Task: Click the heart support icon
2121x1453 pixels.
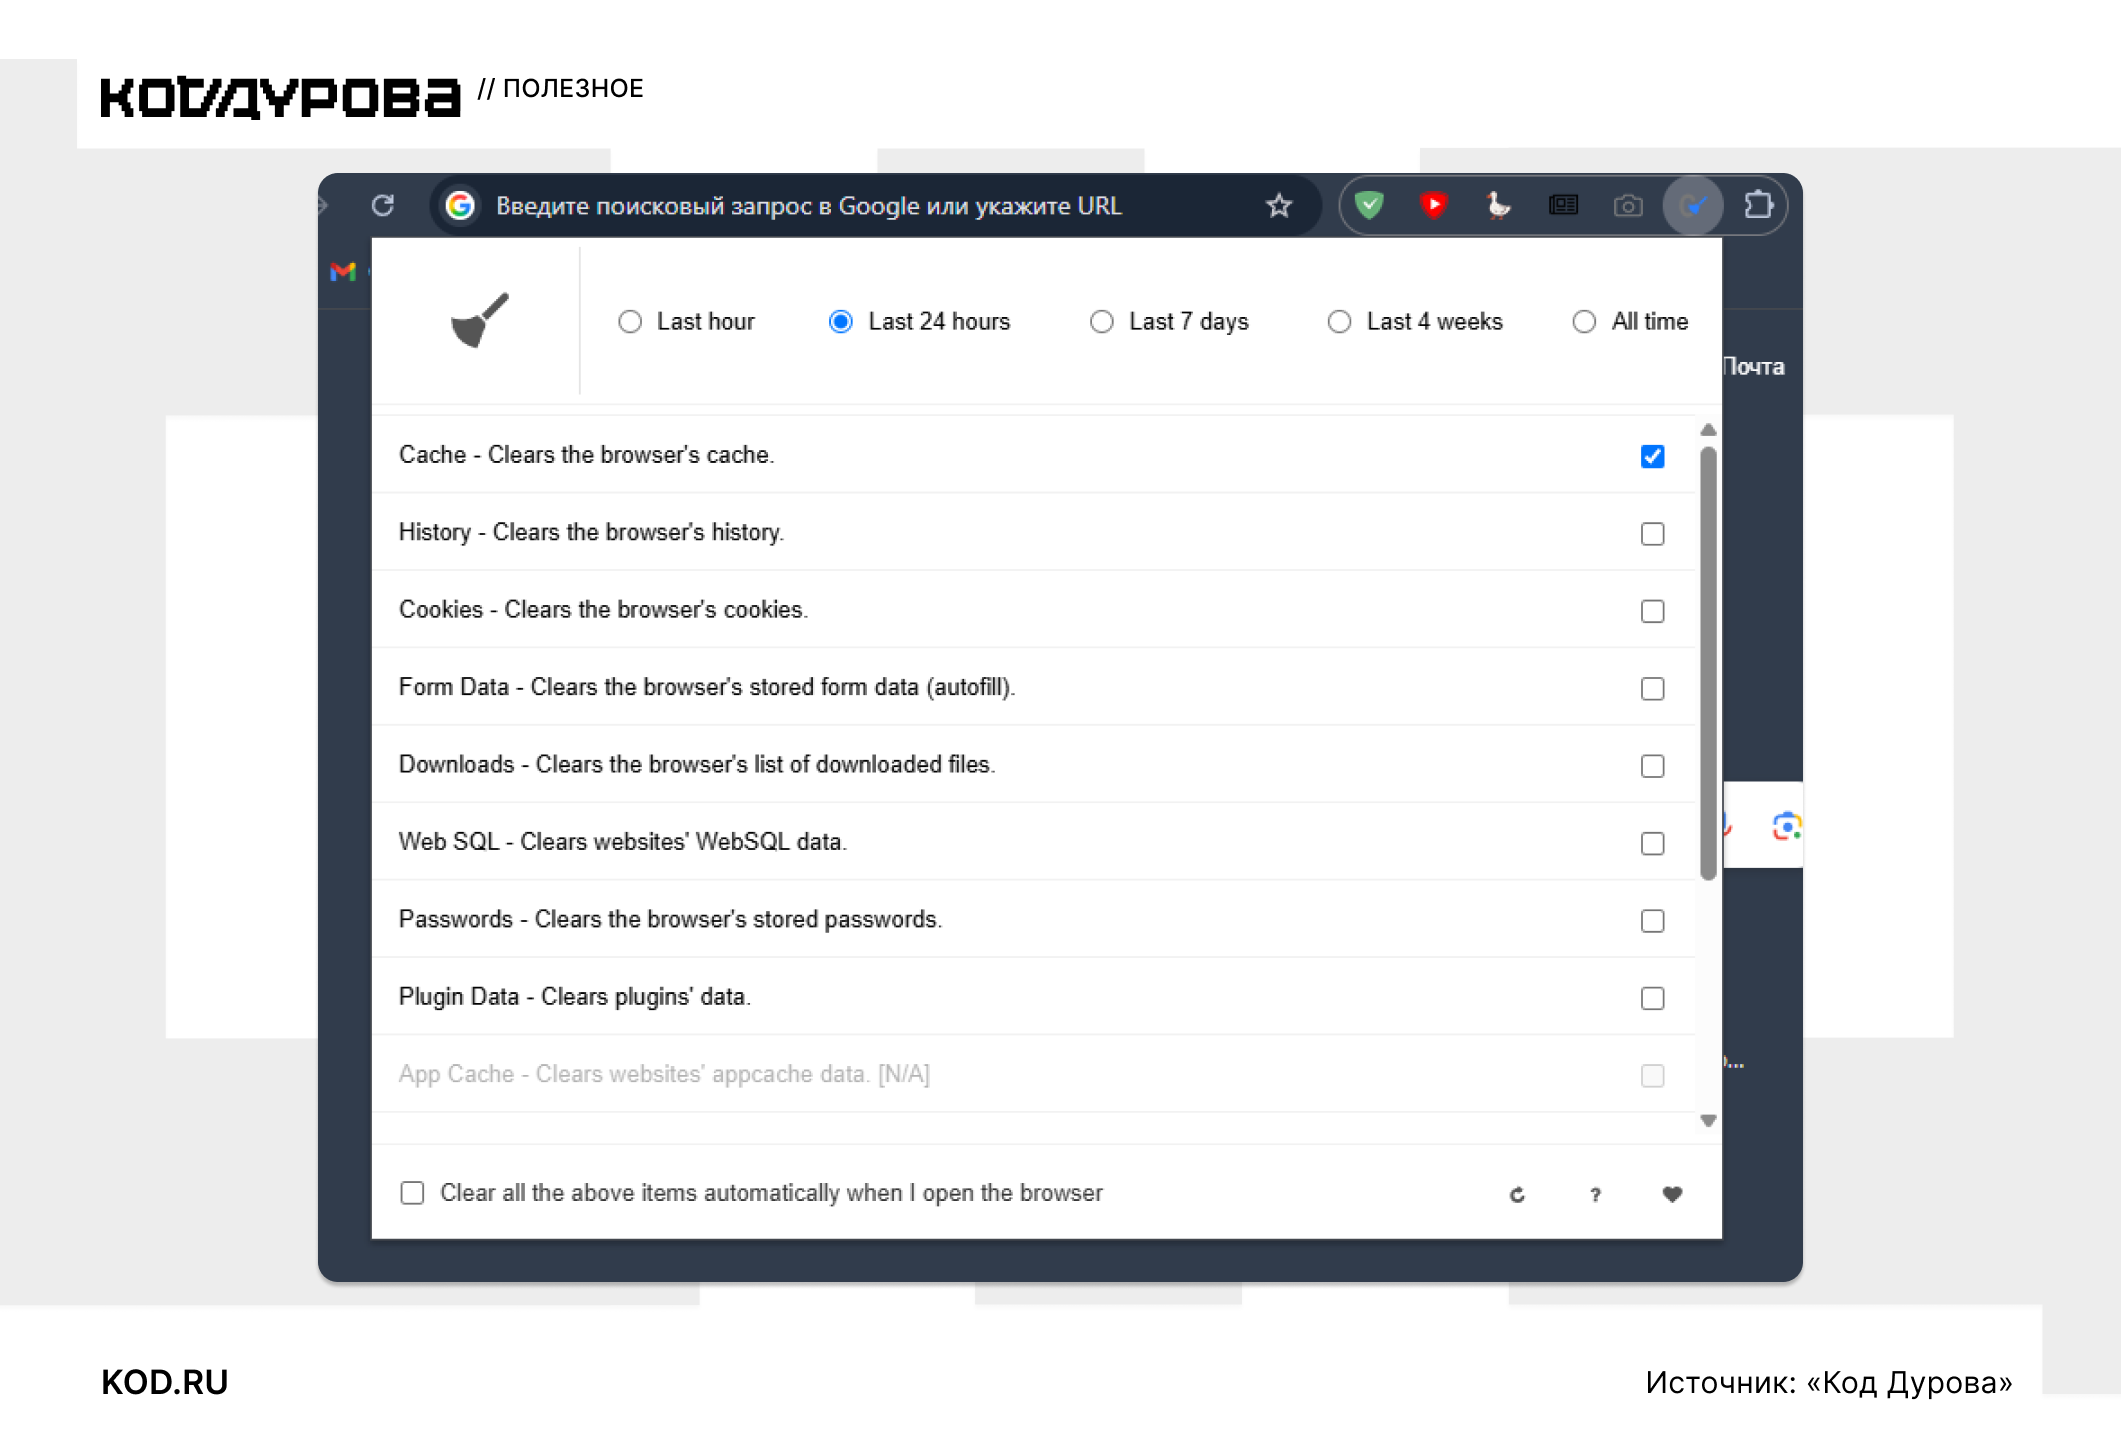Action: pos(1672,1194)
